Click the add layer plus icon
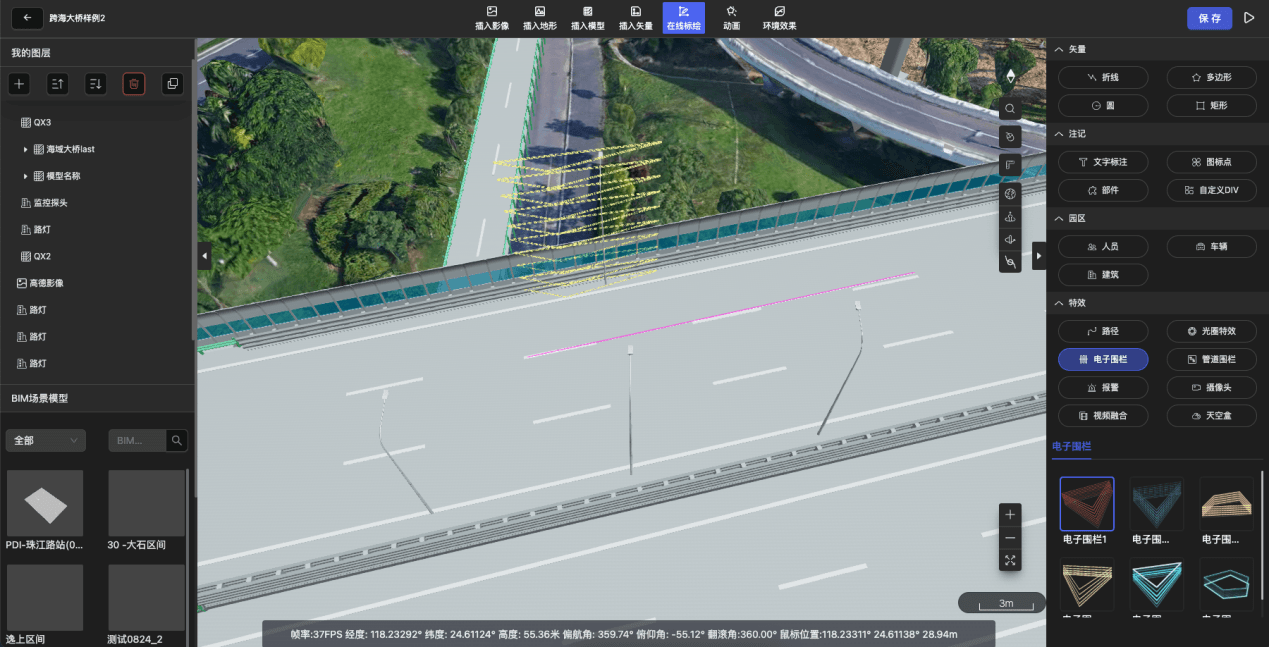 tap(19, 84)
